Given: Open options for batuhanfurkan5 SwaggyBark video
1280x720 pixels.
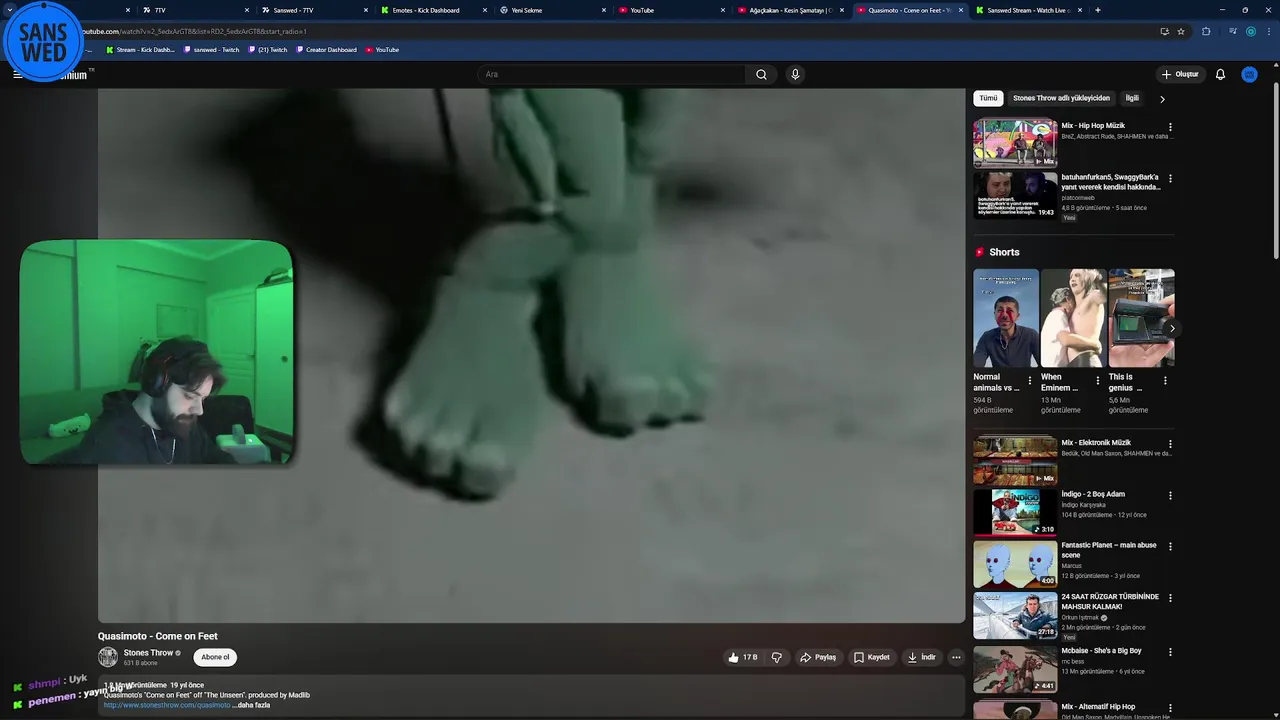Looking at the screenshot, I should click(1170, 179).
